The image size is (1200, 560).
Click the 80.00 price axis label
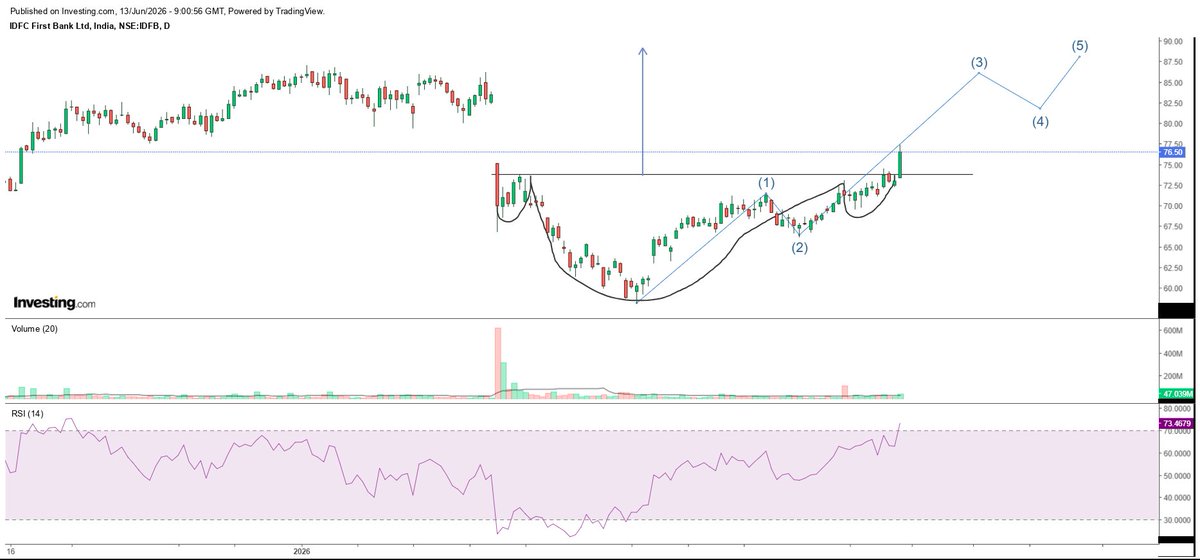[x=1171, y=124]
